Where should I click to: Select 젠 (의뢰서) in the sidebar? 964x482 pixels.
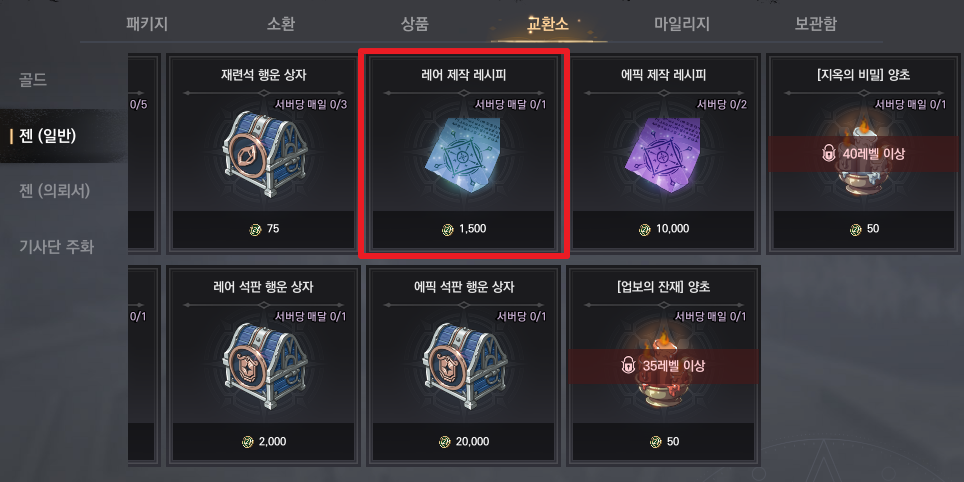[54, 191]
